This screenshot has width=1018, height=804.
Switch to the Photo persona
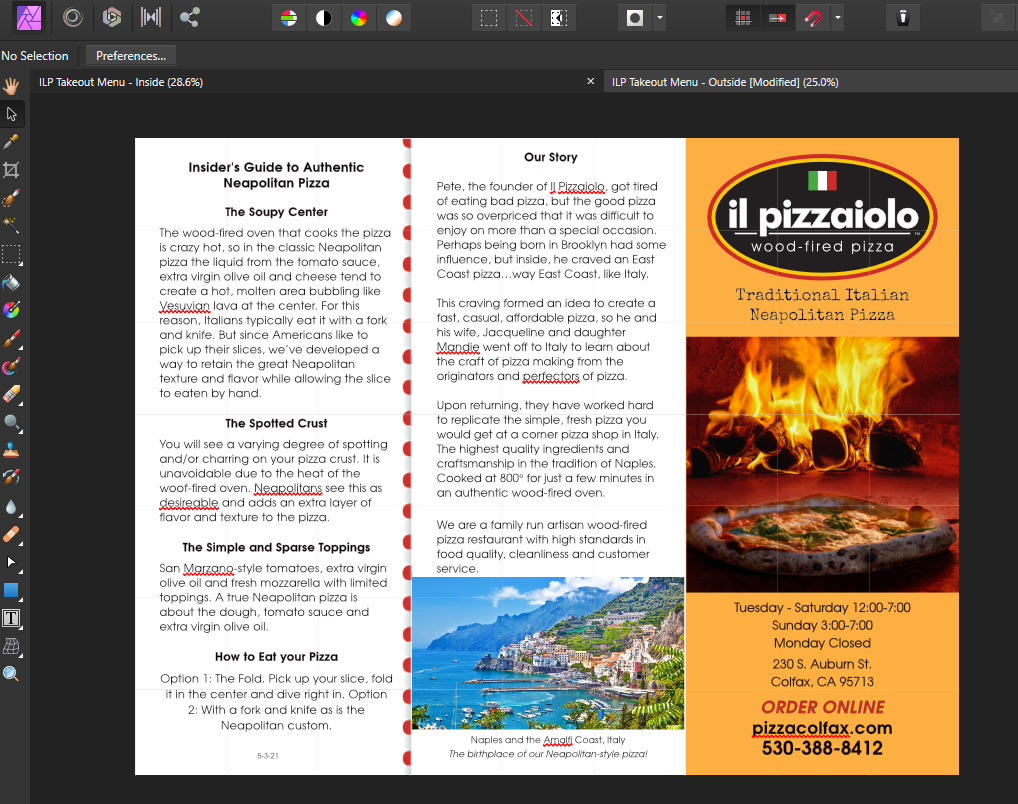click(x=29, y=18)
